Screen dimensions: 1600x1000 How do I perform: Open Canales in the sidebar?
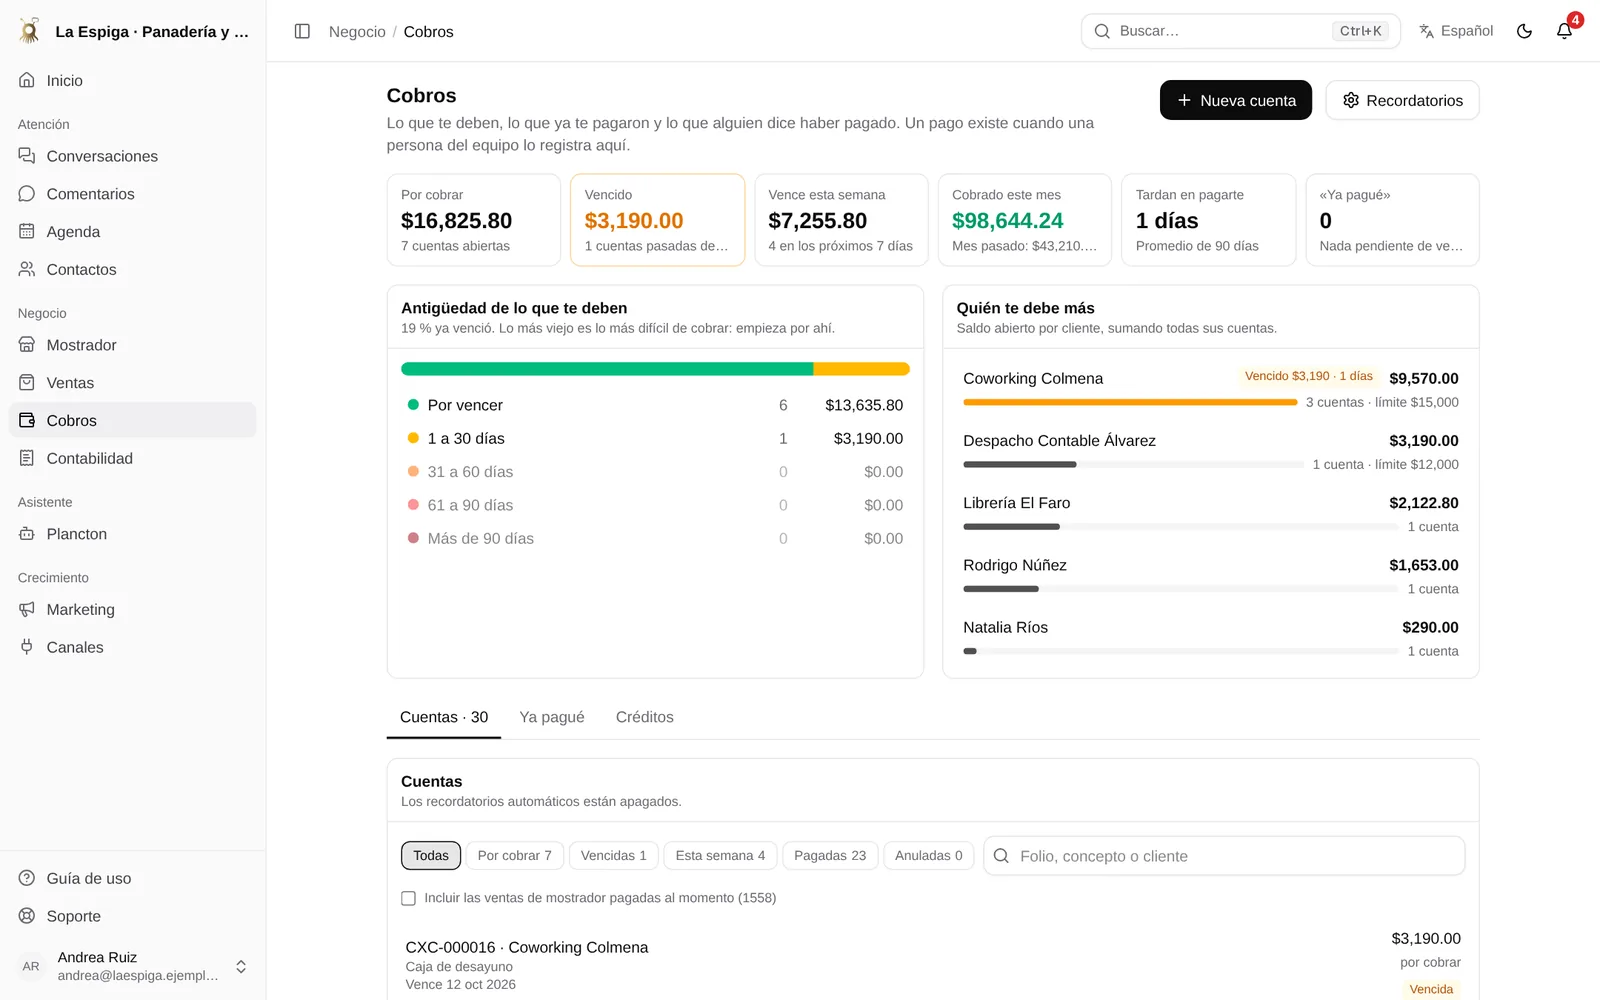point(132,648)
